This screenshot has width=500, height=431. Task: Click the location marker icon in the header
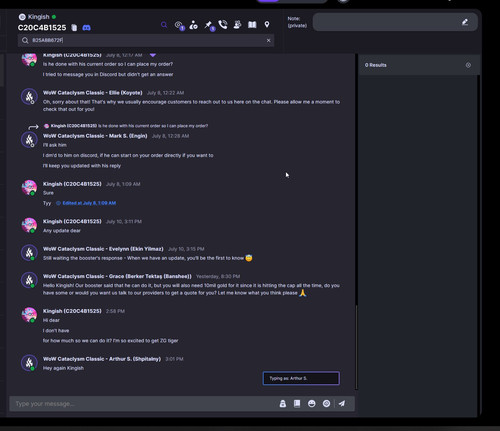point(267,25)
